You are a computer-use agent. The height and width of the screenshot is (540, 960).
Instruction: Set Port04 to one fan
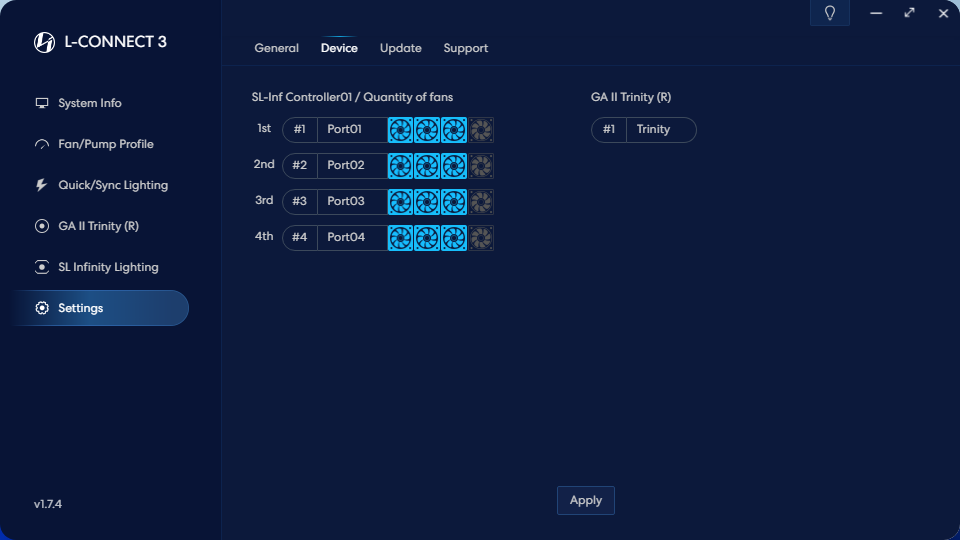(x=400, y=238)
